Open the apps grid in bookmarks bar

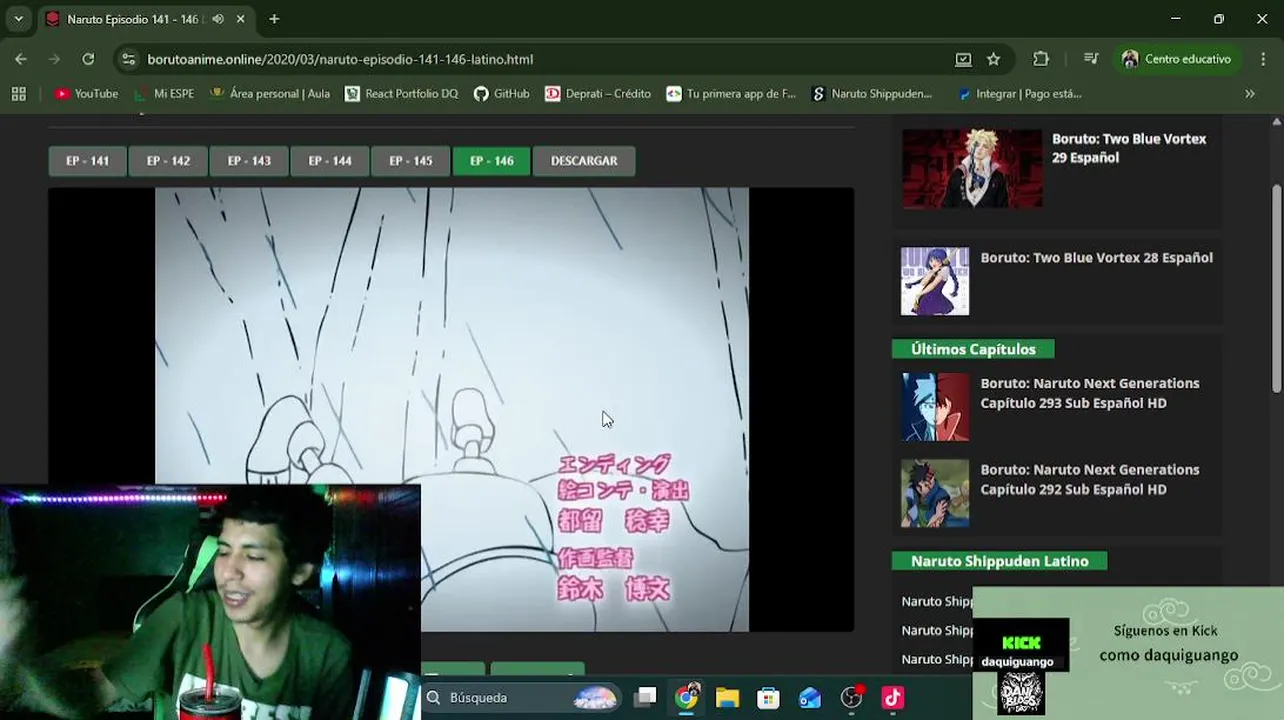[18, 93]
